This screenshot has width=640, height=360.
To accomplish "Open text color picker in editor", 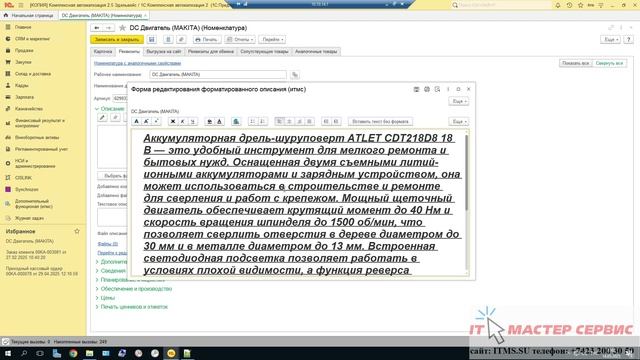I will click(x=219, y=122).
